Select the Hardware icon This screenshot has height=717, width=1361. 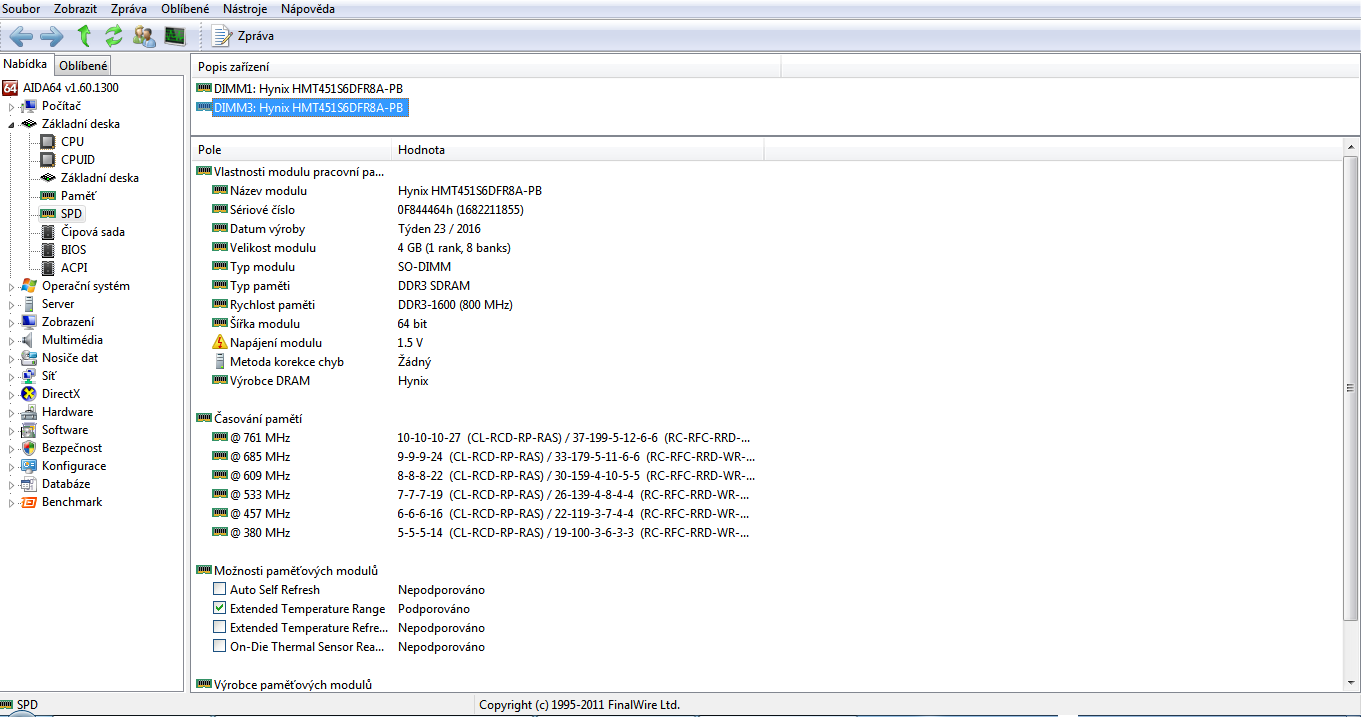[x=28, y=412]
